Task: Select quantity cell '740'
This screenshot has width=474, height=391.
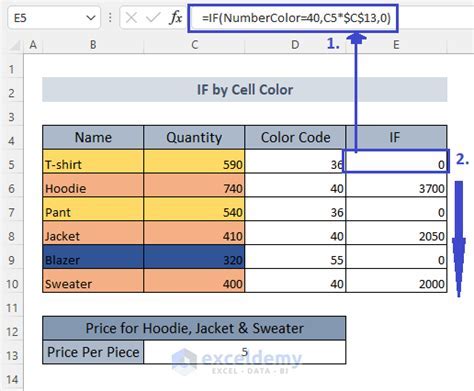Action: click(194, 185)
